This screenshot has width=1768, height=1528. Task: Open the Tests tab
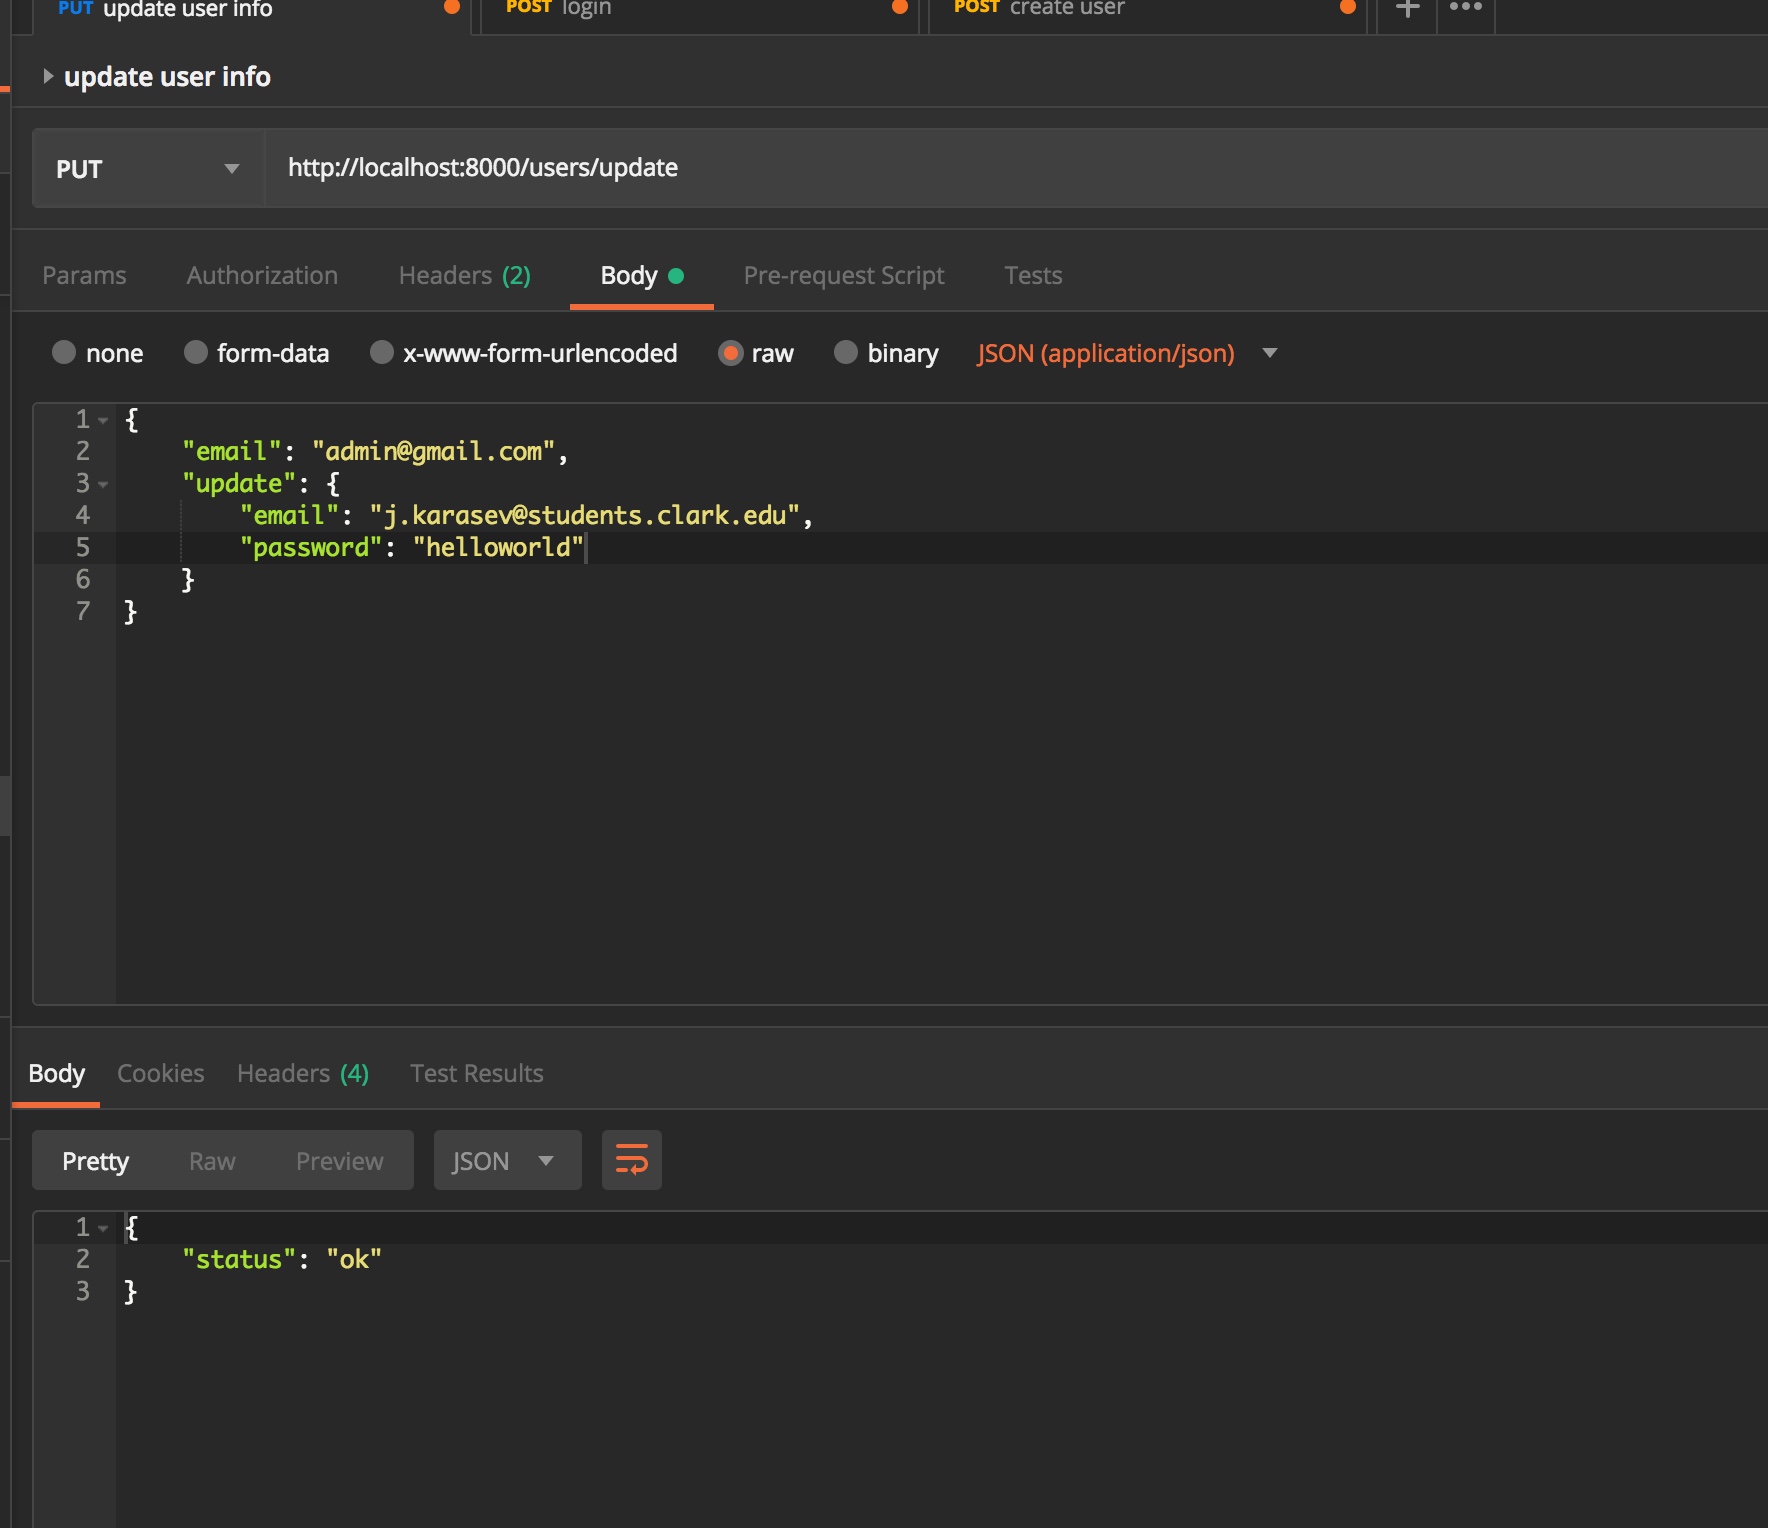tap(1033, 275)
